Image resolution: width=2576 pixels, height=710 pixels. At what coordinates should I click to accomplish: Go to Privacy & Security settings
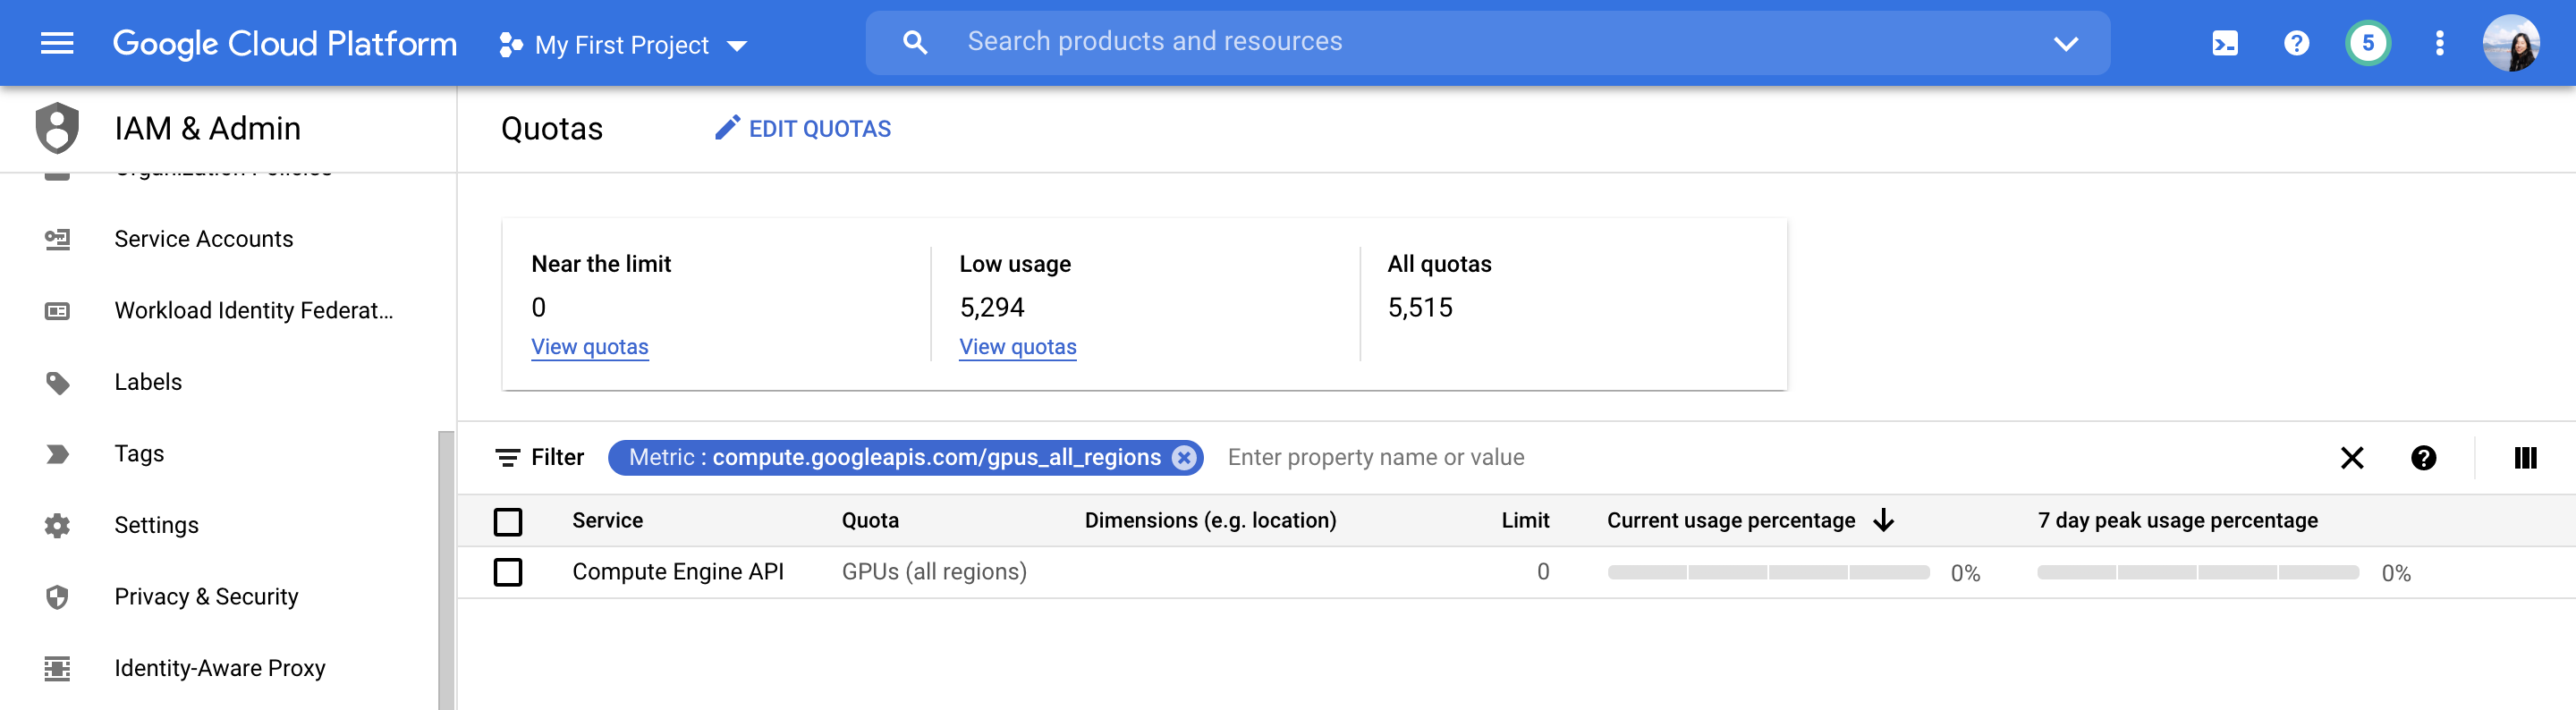[206, 597]
